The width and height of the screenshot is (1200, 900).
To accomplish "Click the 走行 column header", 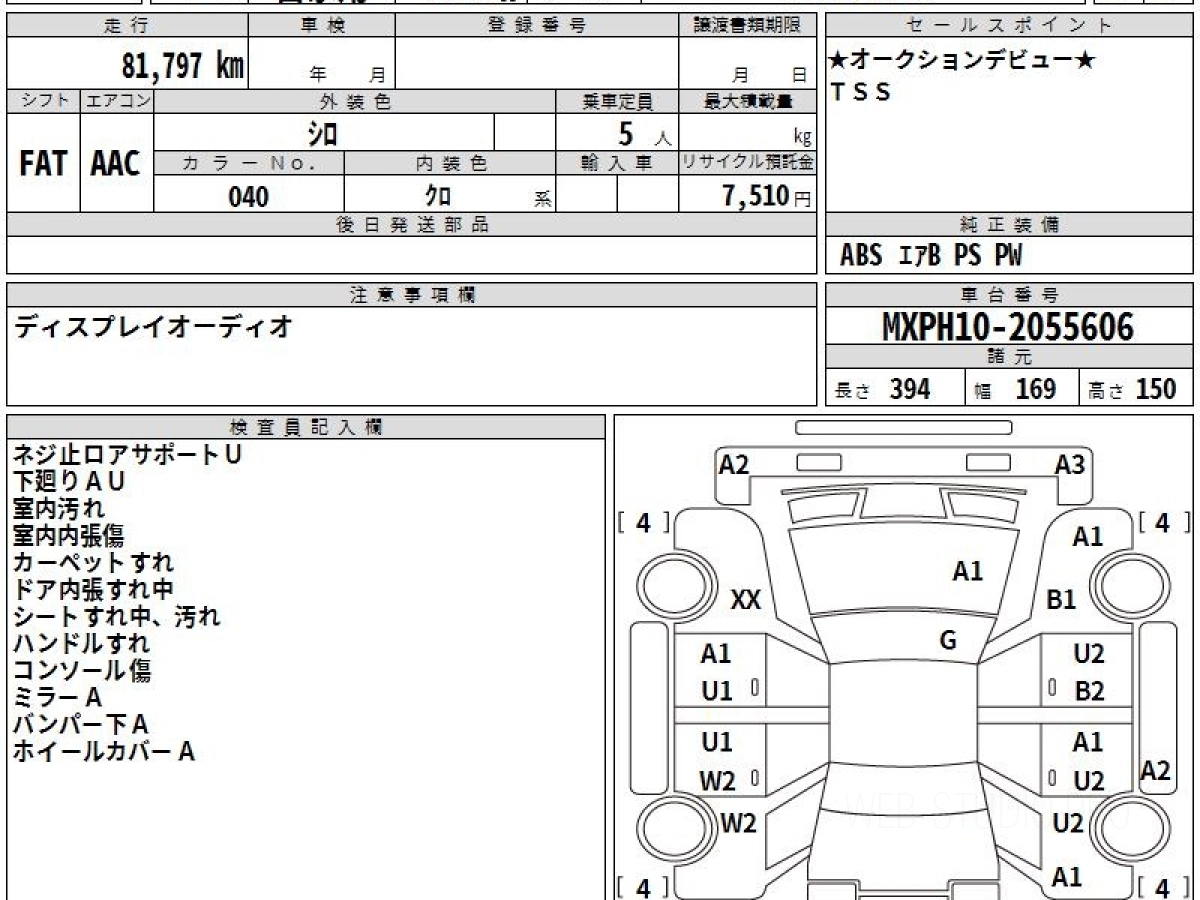I will click(x=127, y=26).
